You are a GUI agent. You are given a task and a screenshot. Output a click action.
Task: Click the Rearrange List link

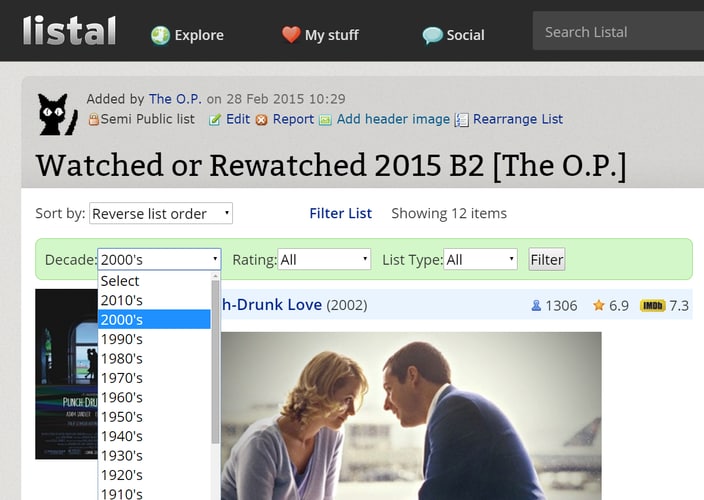[x=518, y=119]
